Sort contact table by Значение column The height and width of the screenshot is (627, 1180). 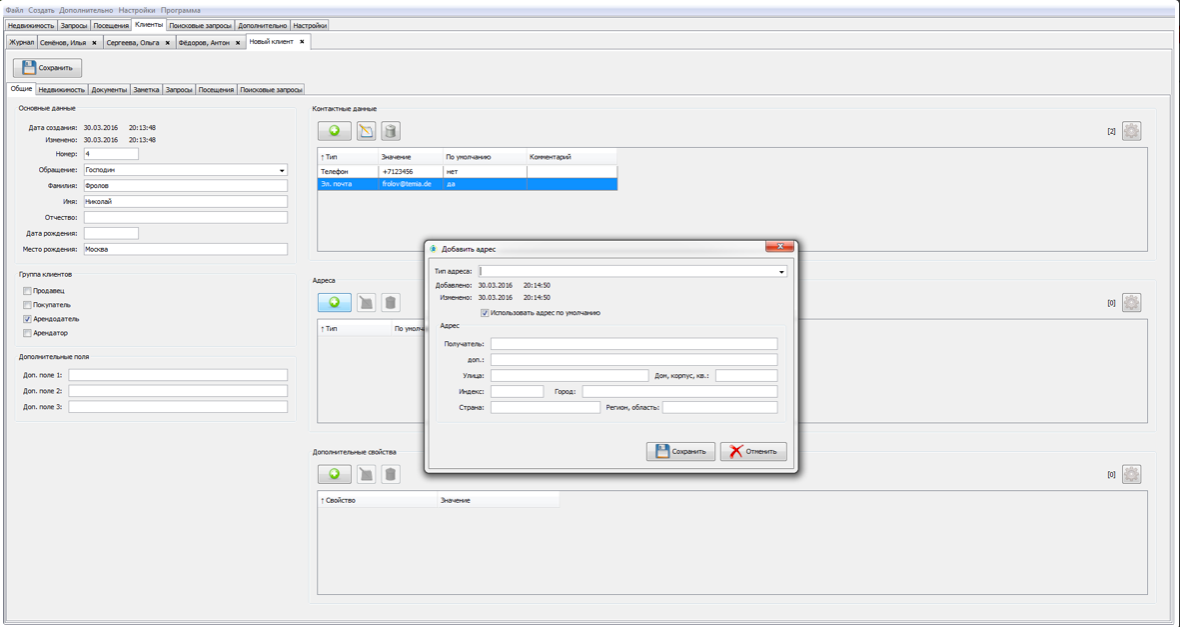point(410,157)
